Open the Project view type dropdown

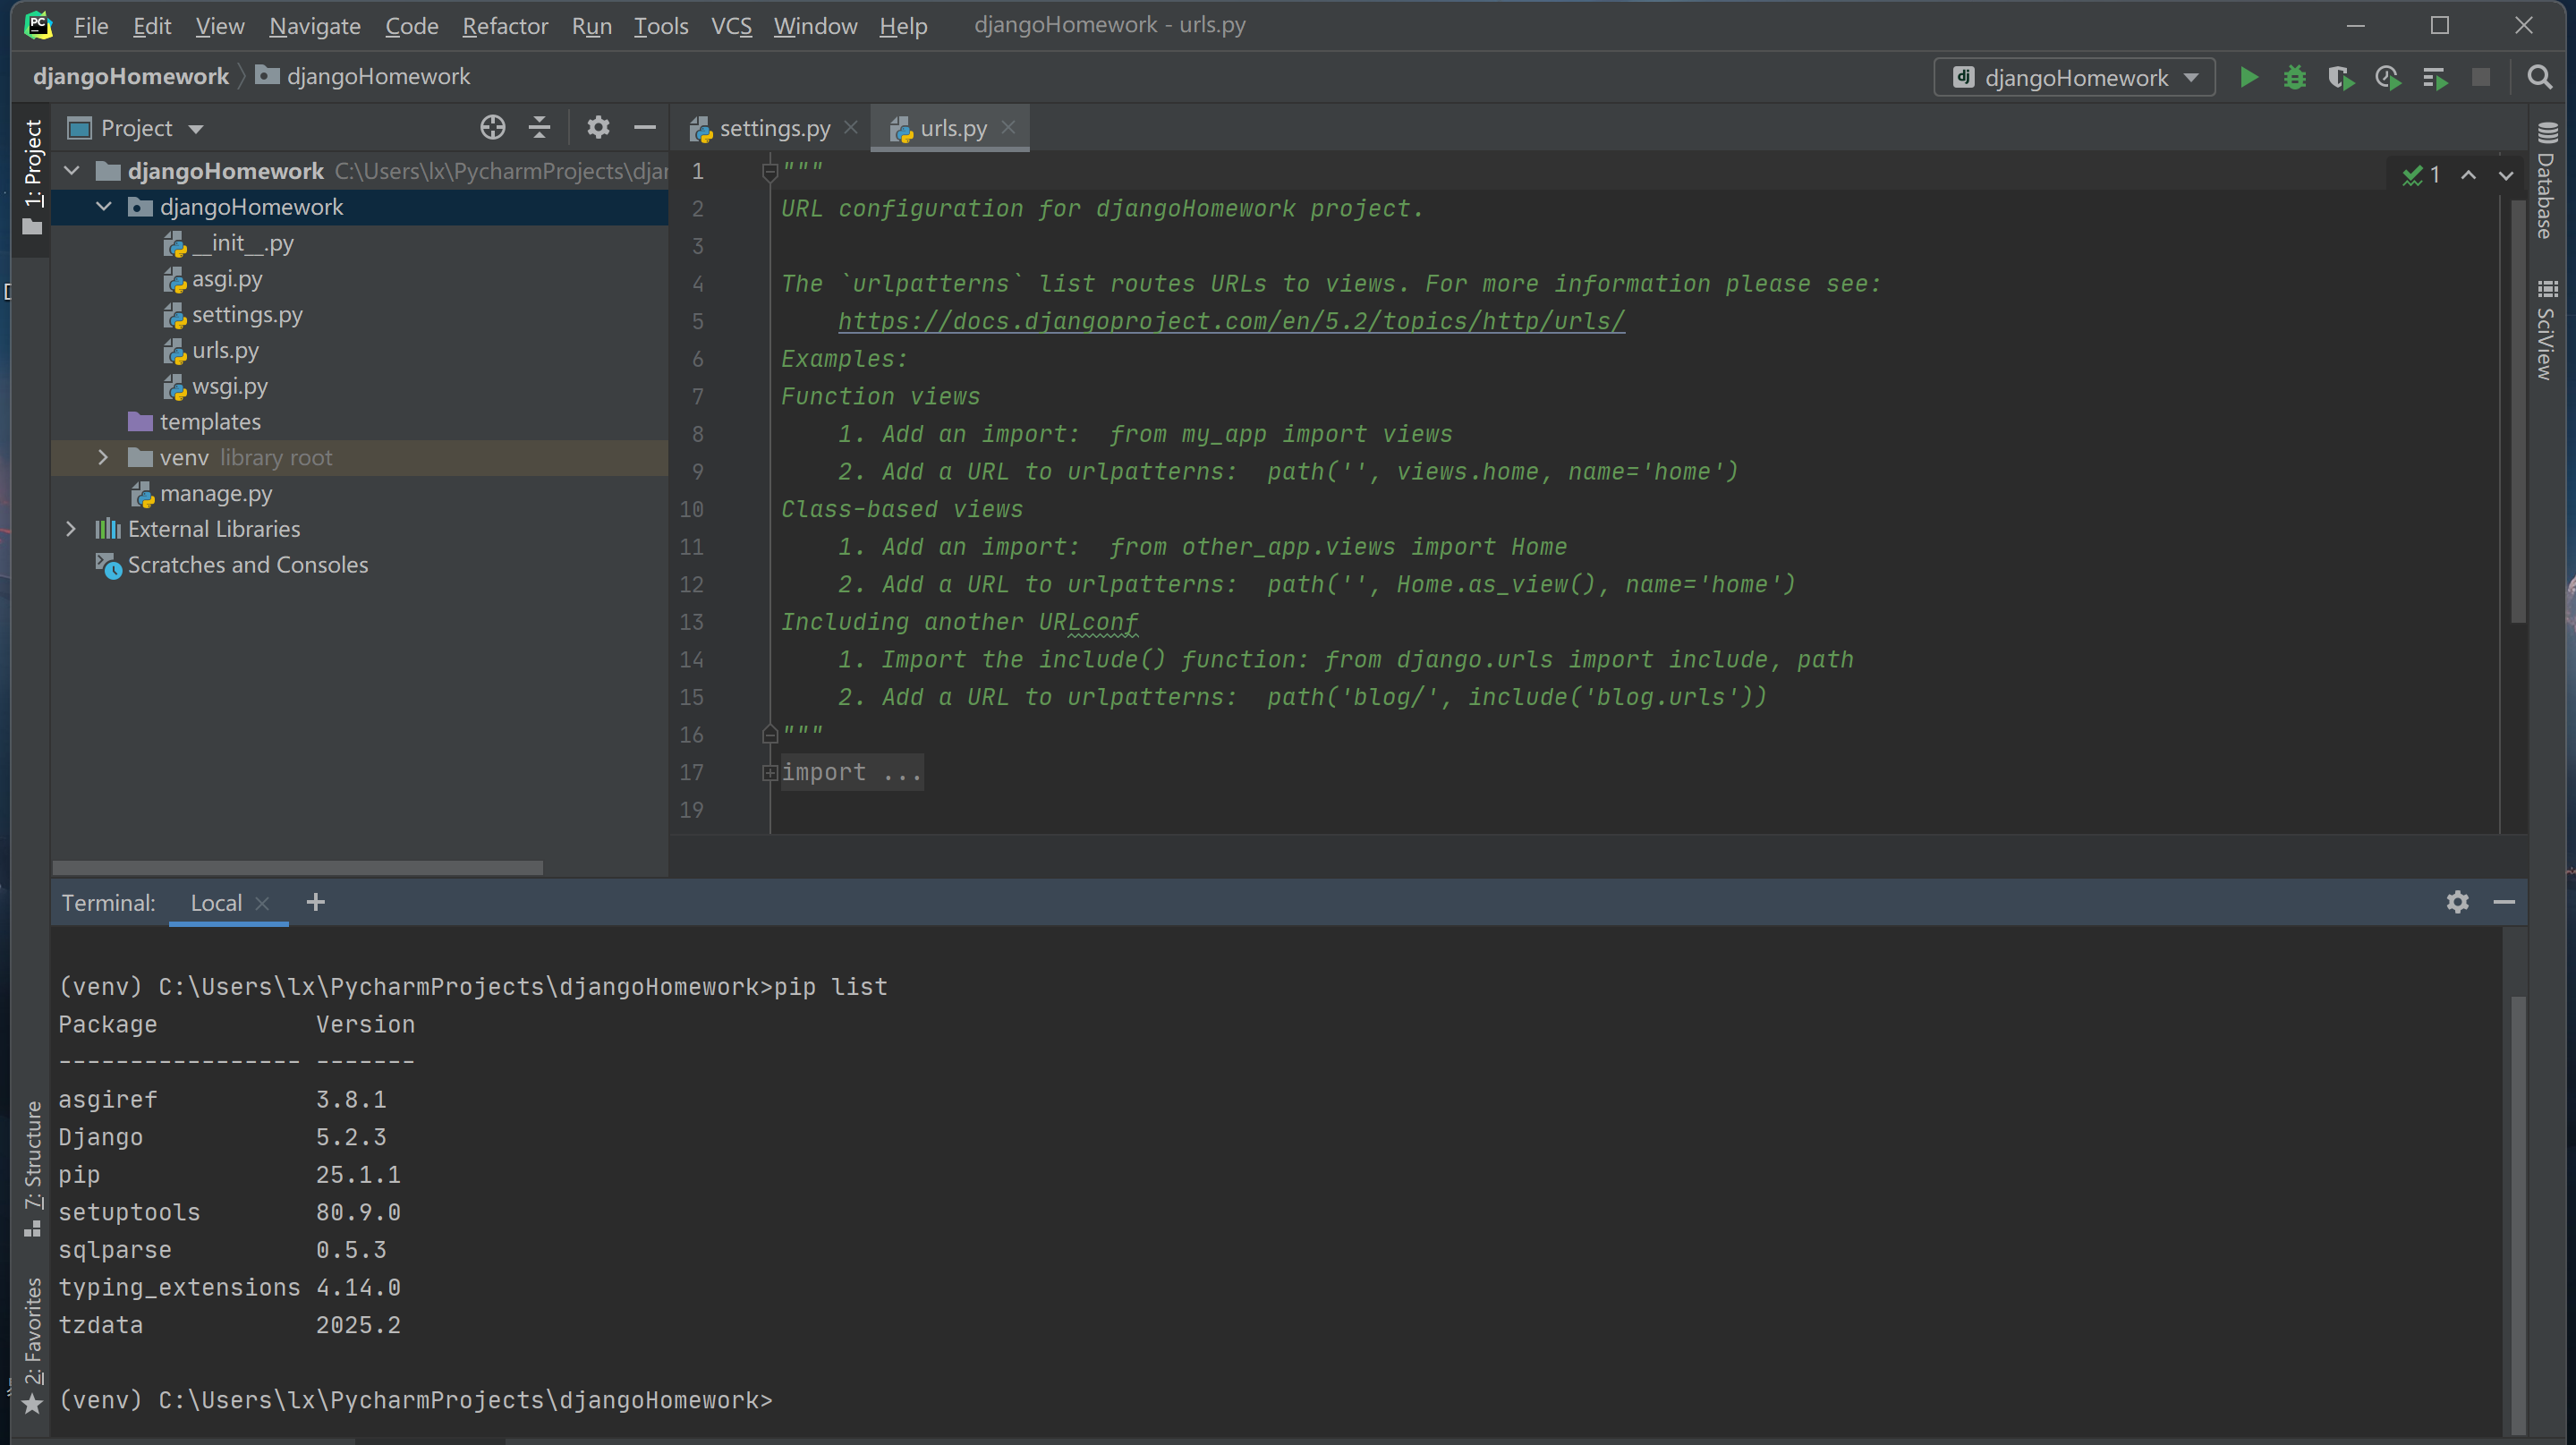click(135, 128)
